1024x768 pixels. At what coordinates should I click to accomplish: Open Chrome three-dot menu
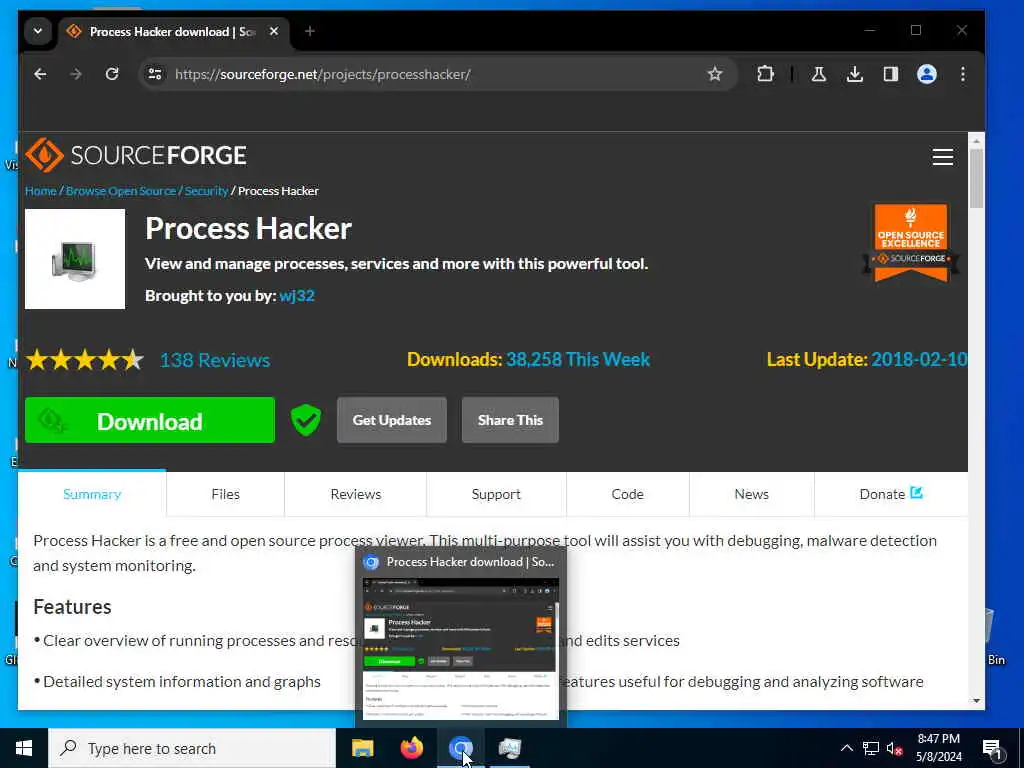tap(963, 74)
